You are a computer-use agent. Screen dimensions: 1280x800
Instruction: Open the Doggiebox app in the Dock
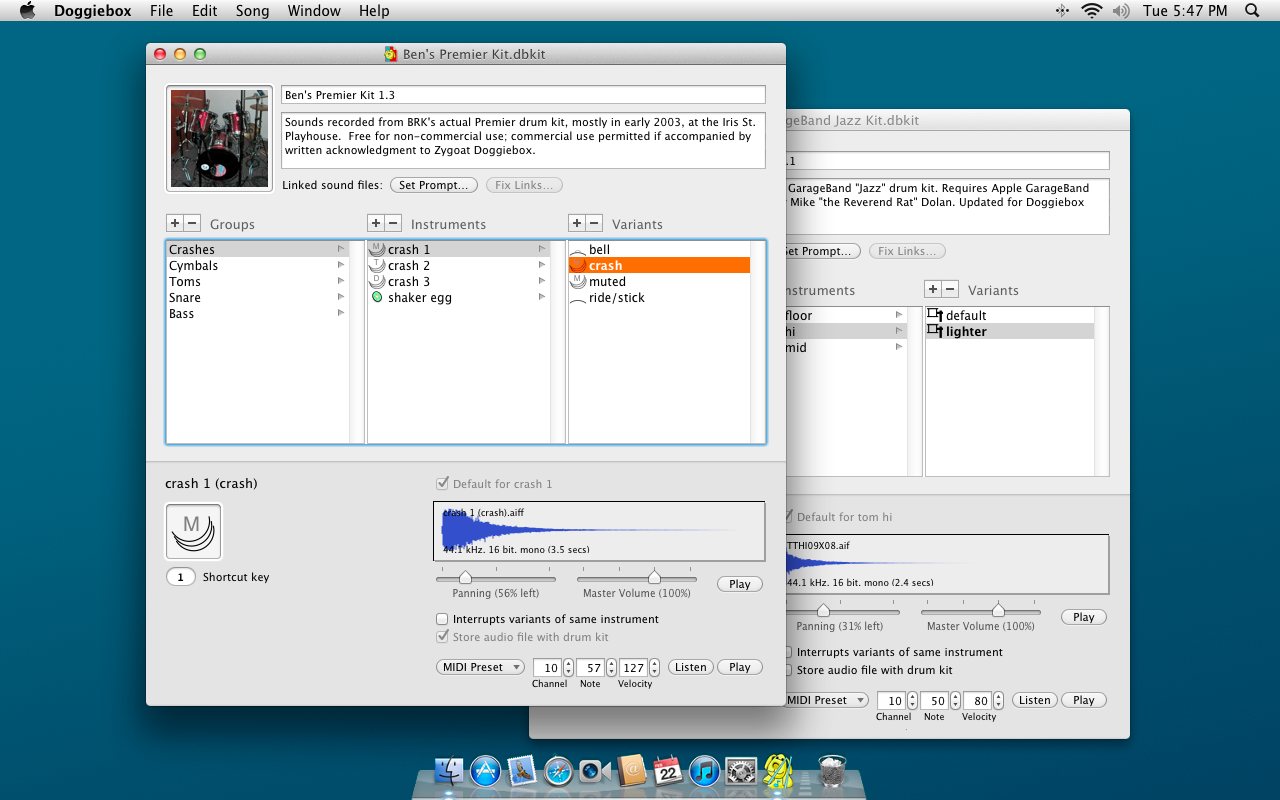pos(779,771)
